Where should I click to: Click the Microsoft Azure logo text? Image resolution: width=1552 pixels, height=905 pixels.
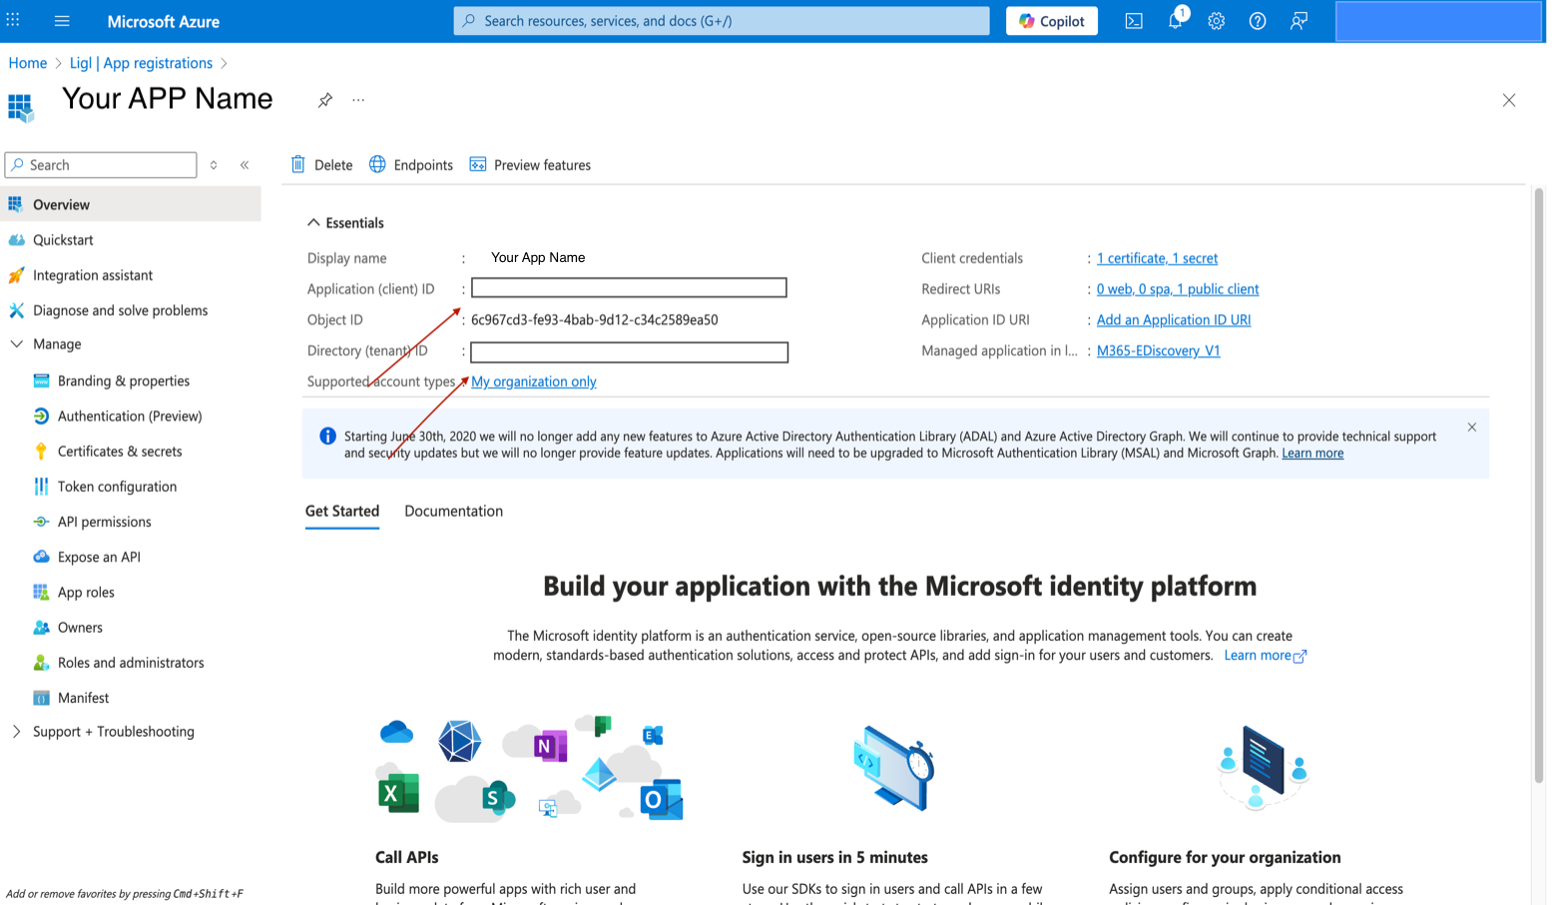[163, 21]
